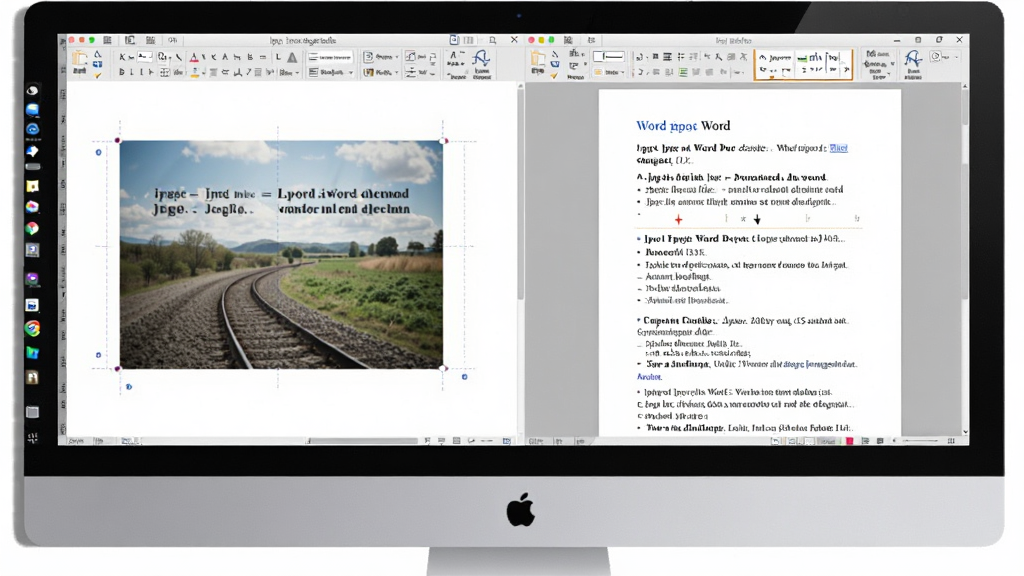1024x576 pixels.
Task: Click the gold checkmark icon below left window Paste
Action: click(98, 76)
